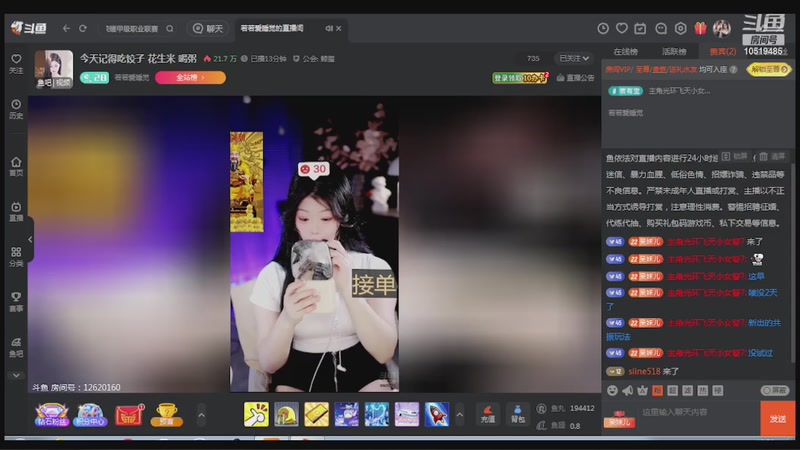800x450 pixels.
Task: Switch to the 活跃榜 tab
Action: pos(673,52)
